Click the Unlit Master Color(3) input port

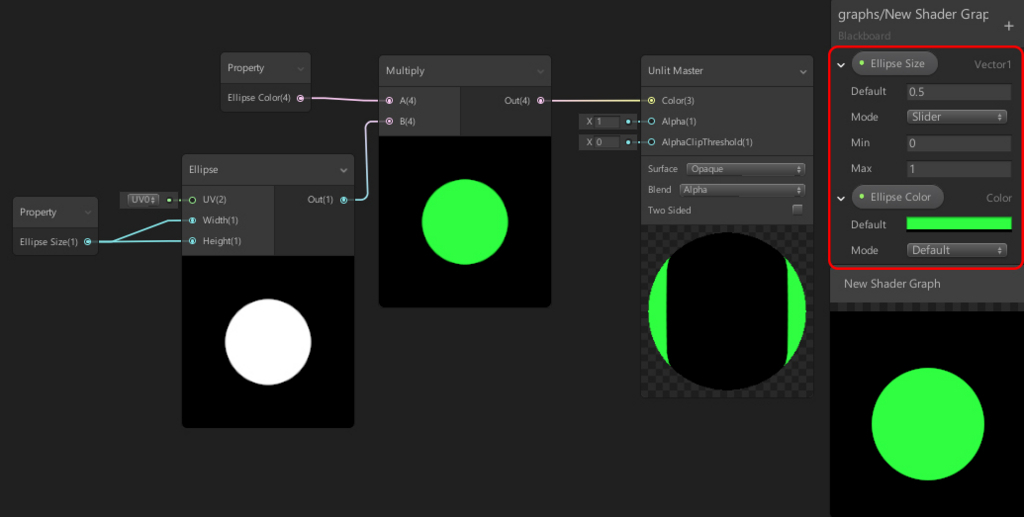tap(651, 101)
